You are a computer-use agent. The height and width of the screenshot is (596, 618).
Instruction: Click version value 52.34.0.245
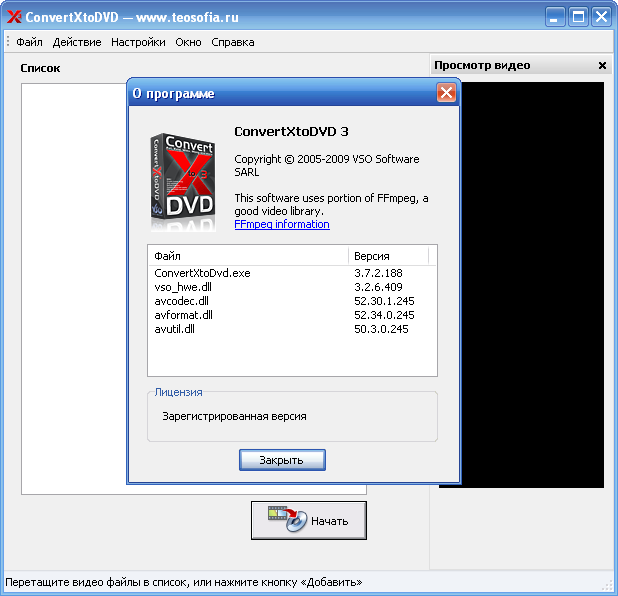[384, 315]
